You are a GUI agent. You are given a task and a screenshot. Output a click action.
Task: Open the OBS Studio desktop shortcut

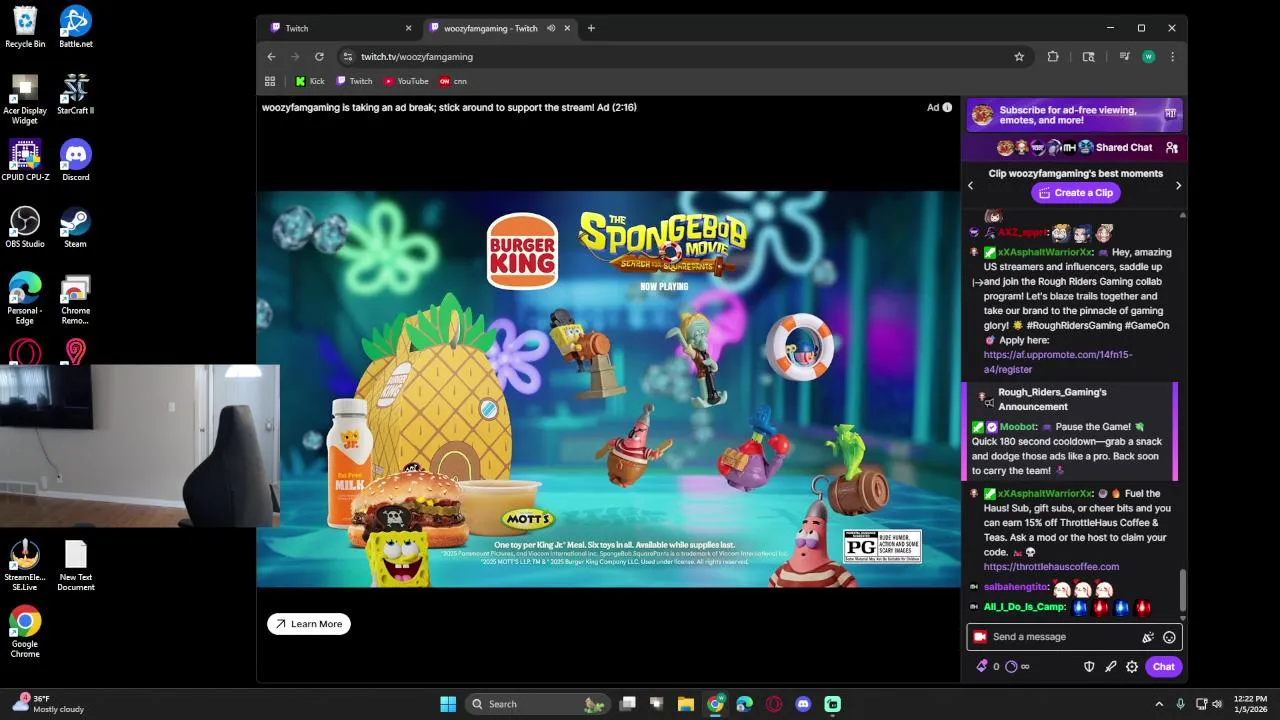coord(25,227)
